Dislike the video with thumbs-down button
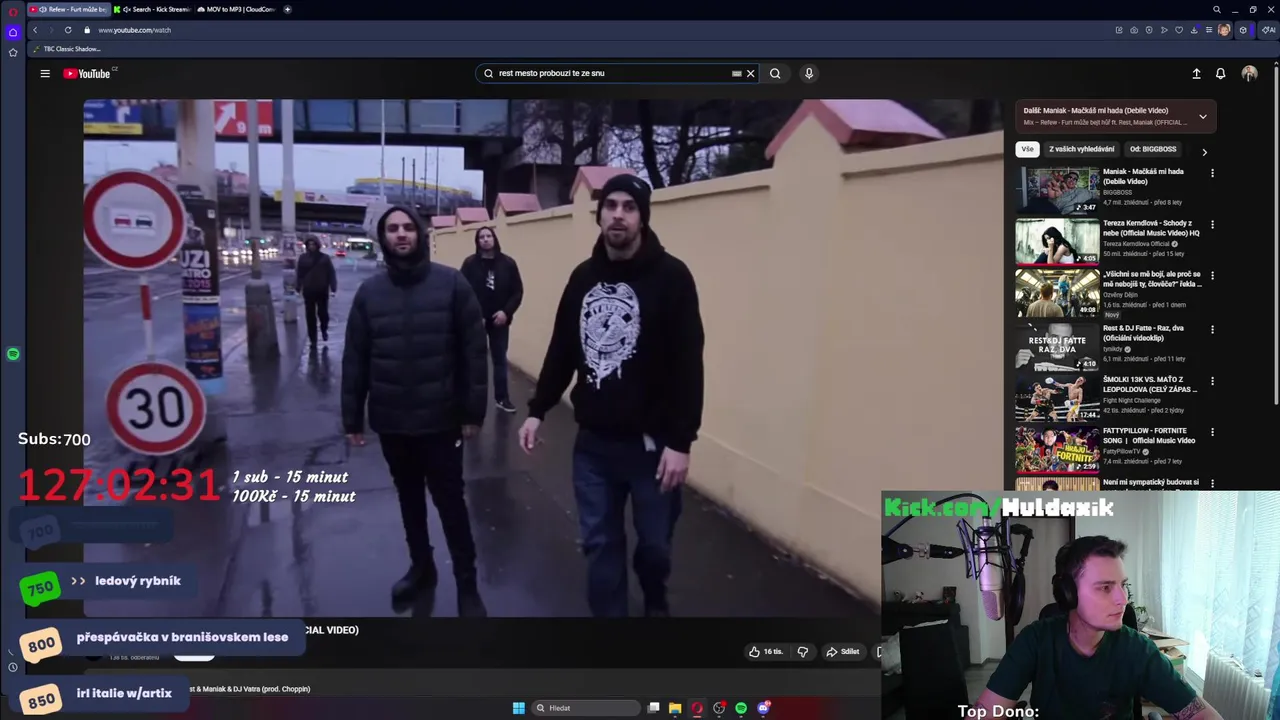The width and height of the screenshot is (1280, 720). [802, 652]
